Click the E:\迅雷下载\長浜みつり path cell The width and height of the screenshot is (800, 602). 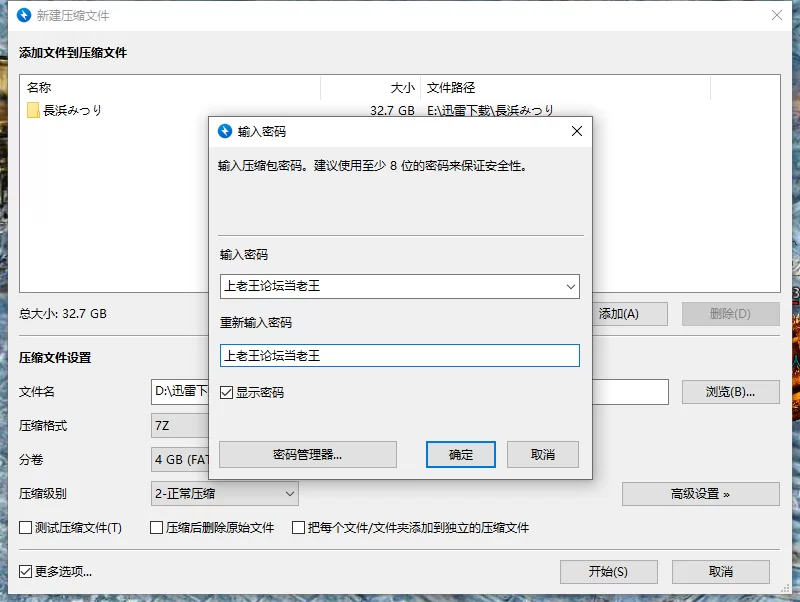490,110
